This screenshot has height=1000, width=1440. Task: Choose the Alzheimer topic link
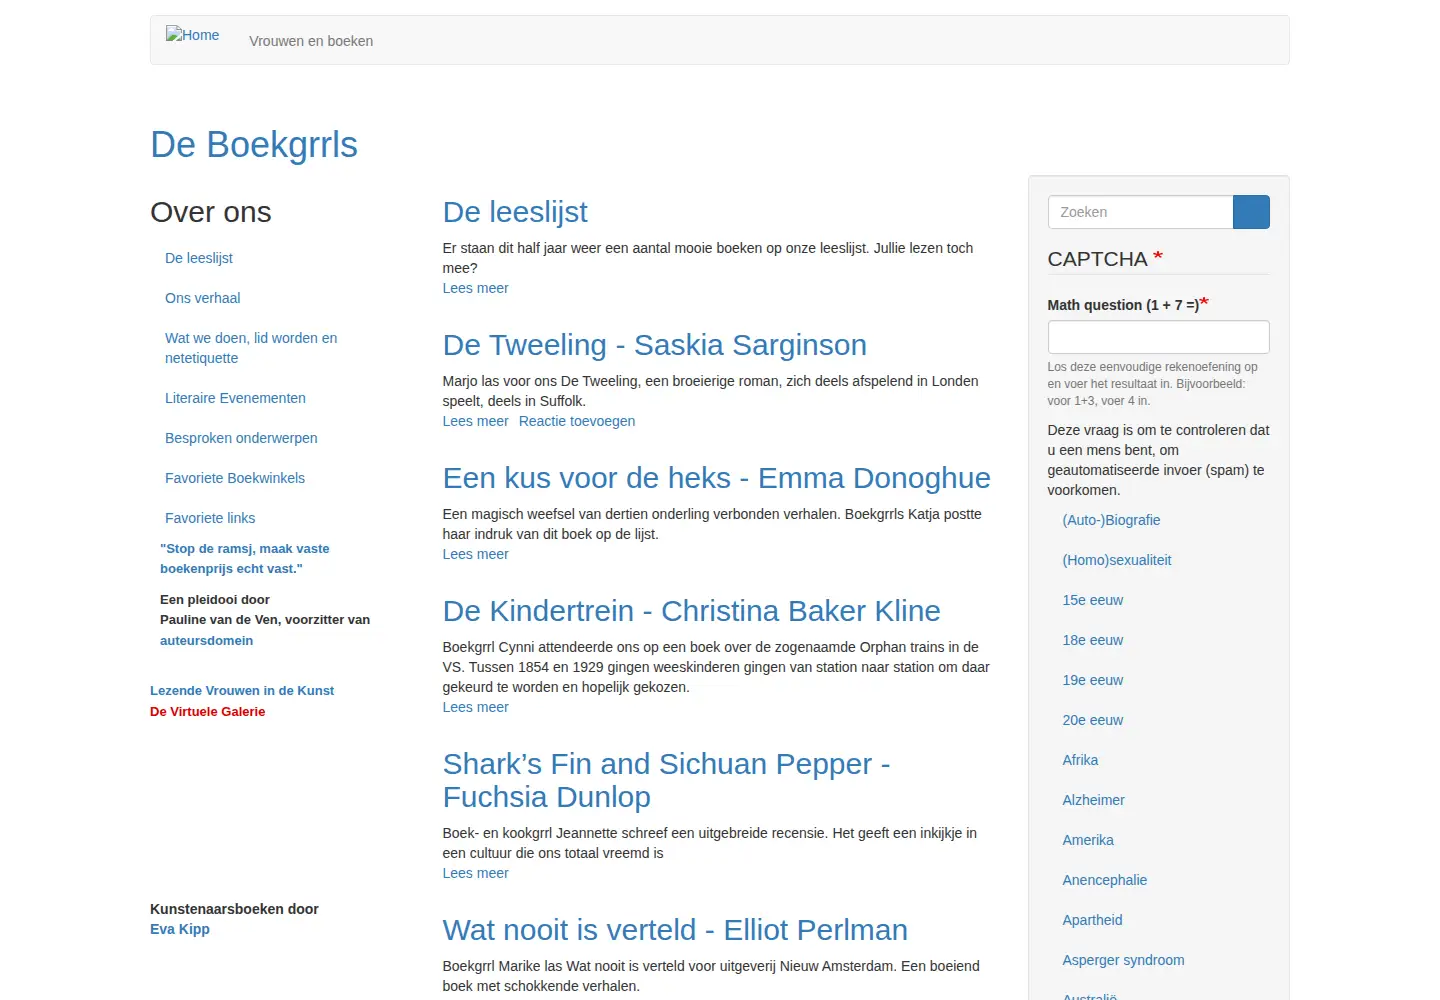pos(1093,800)
